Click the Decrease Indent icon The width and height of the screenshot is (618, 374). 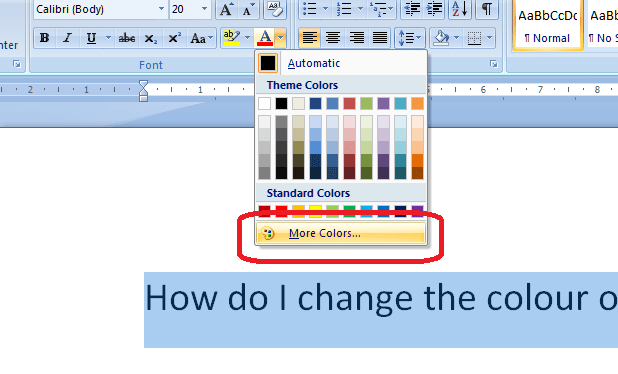412,9
